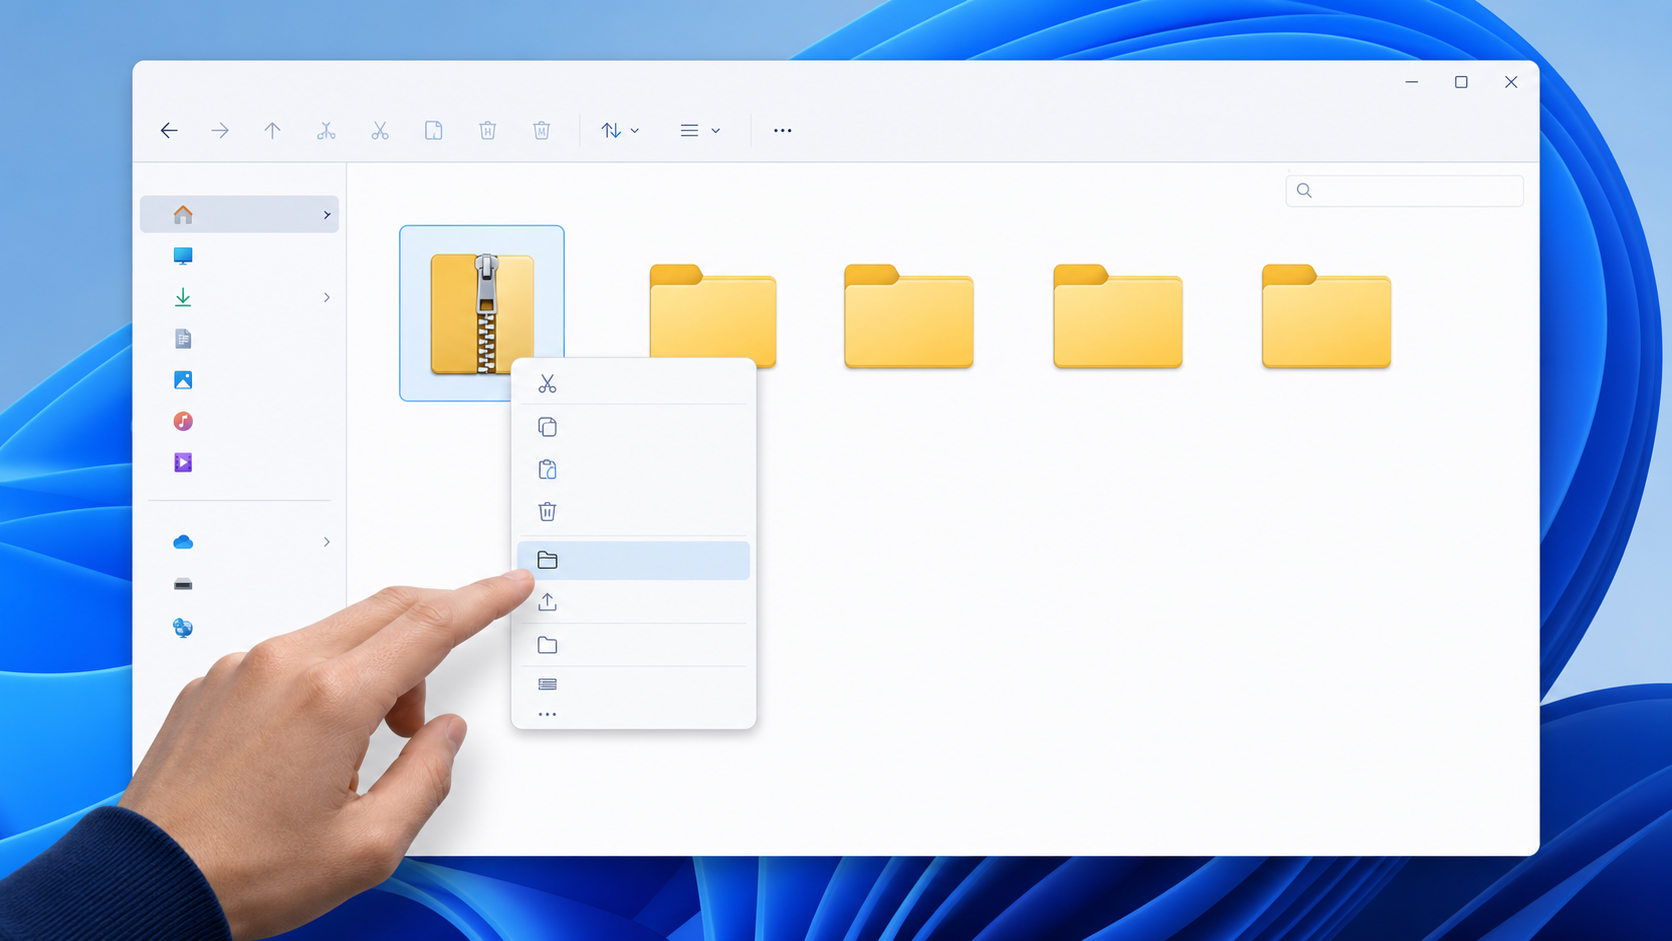1672x941 pixels.
Task: Open the view layout lines dropdown
Action: [700, 130]
